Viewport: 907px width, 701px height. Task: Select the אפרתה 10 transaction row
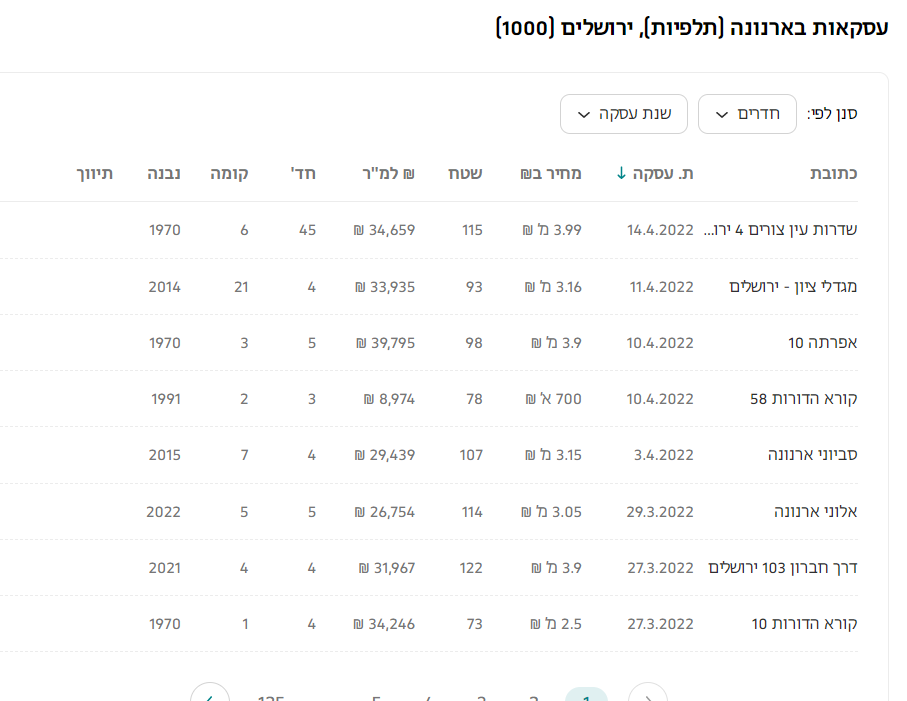tap(822, 343)
